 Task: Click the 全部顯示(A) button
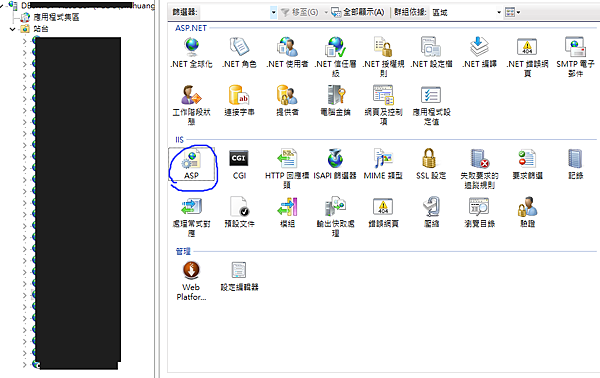357,12
